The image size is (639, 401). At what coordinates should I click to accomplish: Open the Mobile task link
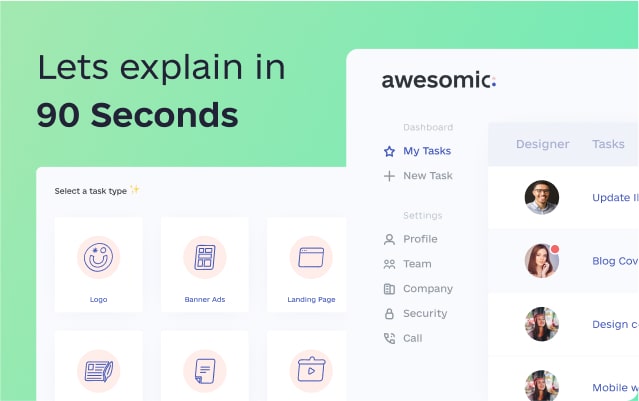click(615, 388)
